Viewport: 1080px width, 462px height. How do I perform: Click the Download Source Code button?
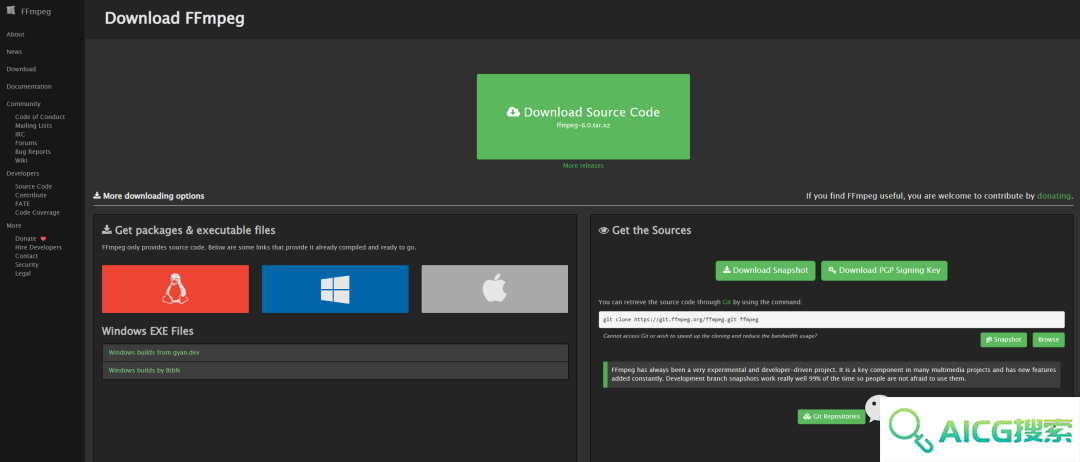583,116
